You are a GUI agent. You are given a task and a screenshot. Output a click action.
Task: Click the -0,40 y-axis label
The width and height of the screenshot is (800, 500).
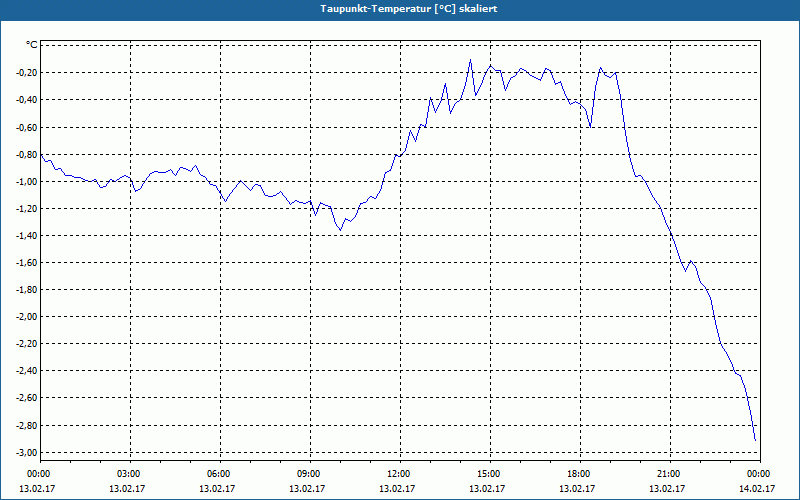[26, 99]
